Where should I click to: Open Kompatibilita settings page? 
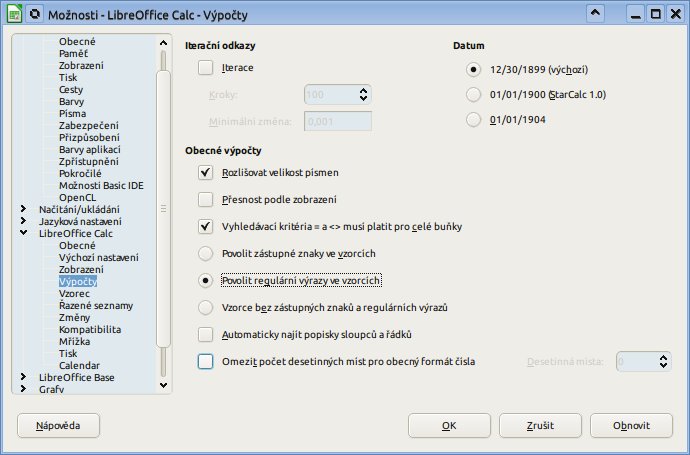point(90,329)
